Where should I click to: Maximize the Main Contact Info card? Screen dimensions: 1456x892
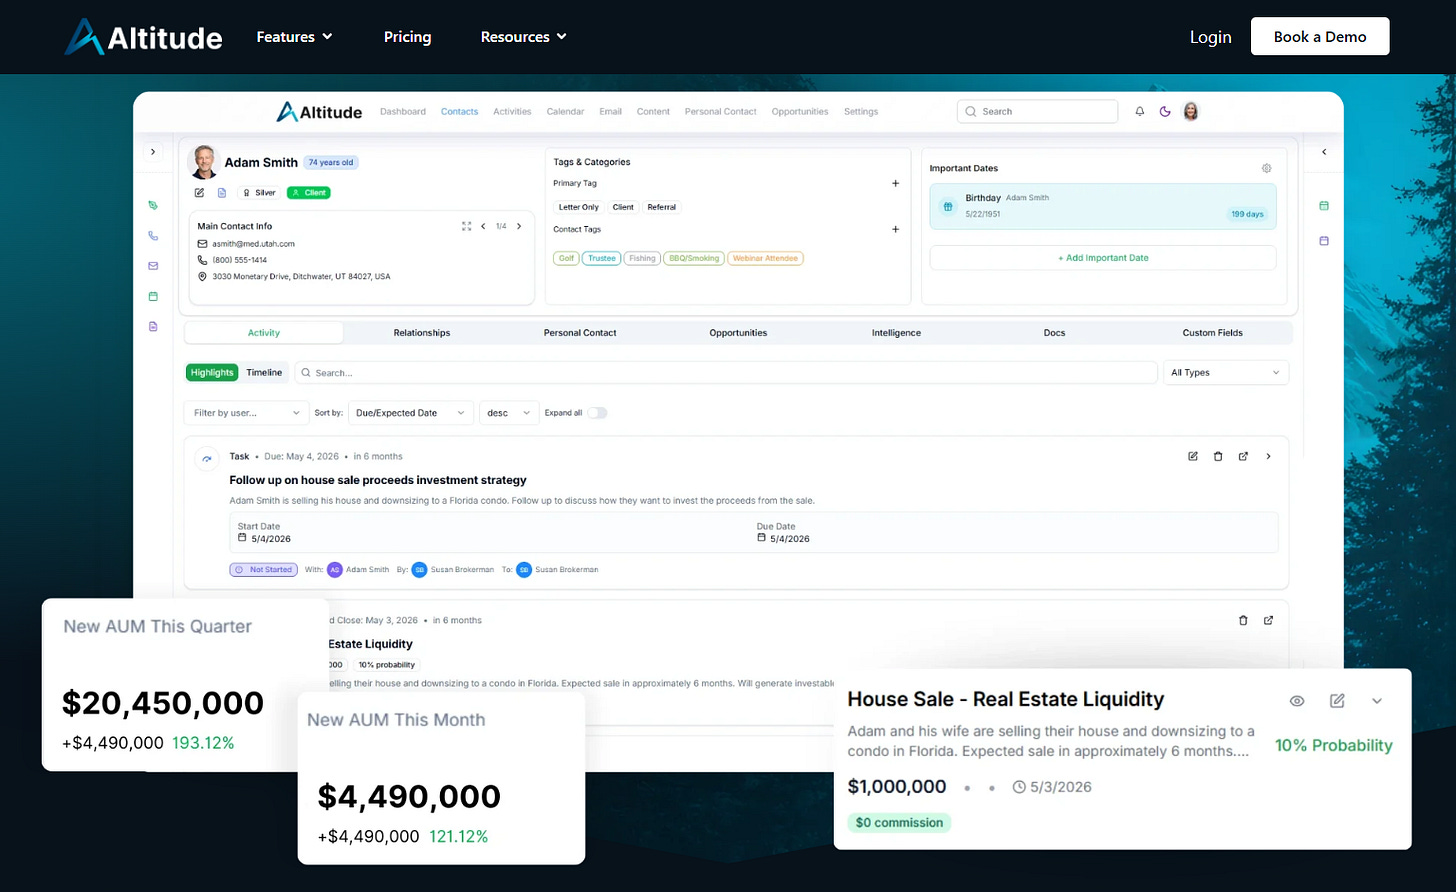(466, 226)
